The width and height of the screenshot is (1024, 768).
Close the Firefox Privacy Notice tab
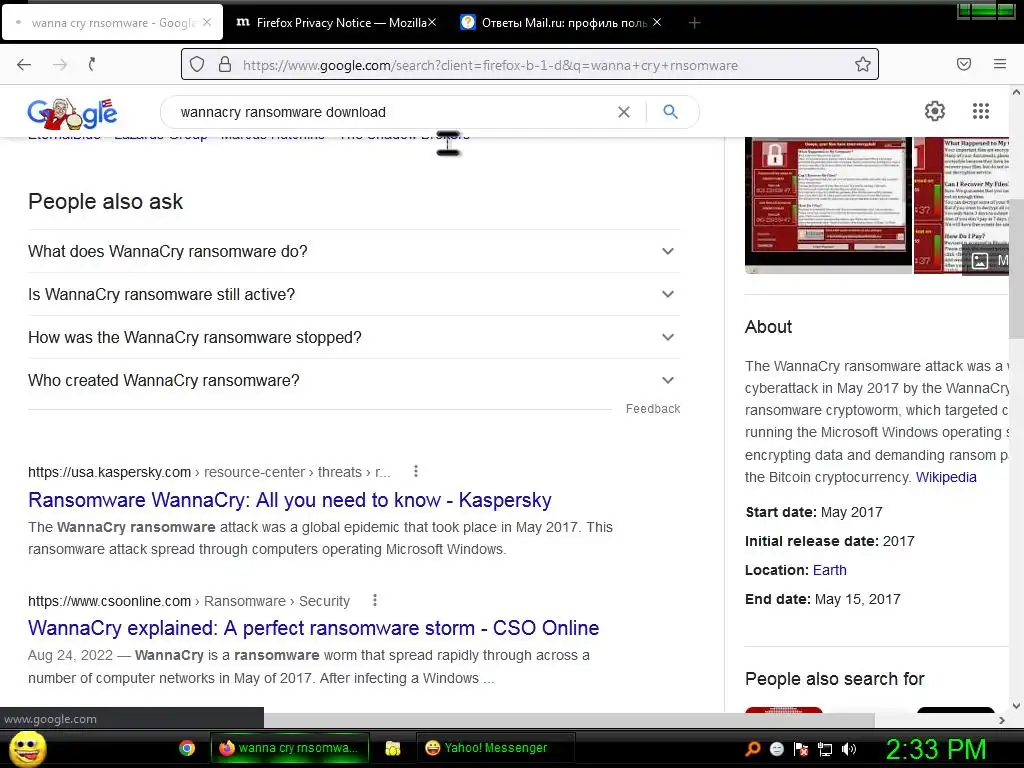pos(432,22)
